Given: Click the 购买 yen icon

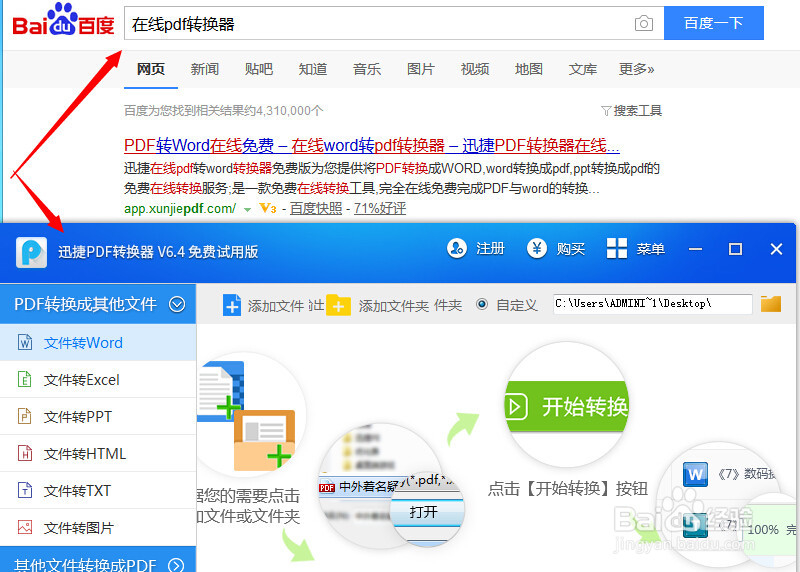Looking at the screenshot, I should tap(536, 248).
